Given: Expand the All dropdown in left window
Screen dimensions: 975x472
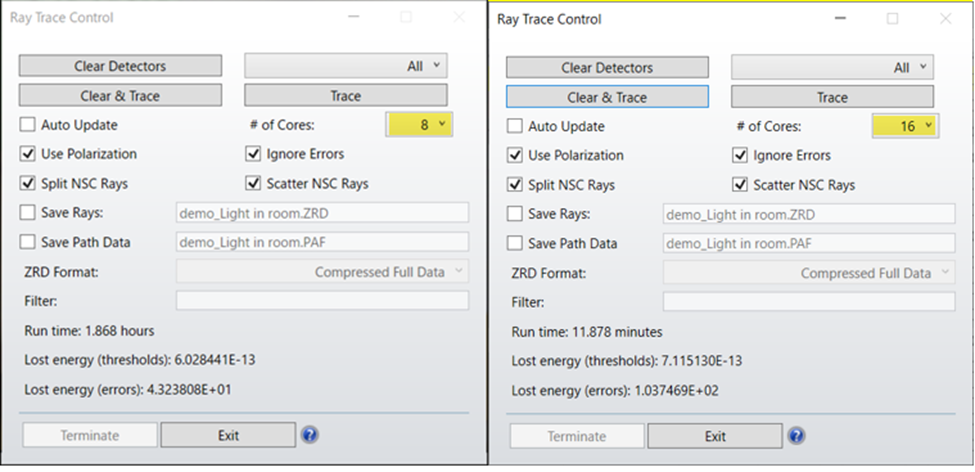Looking at the screenshot, I should point(346,66).
